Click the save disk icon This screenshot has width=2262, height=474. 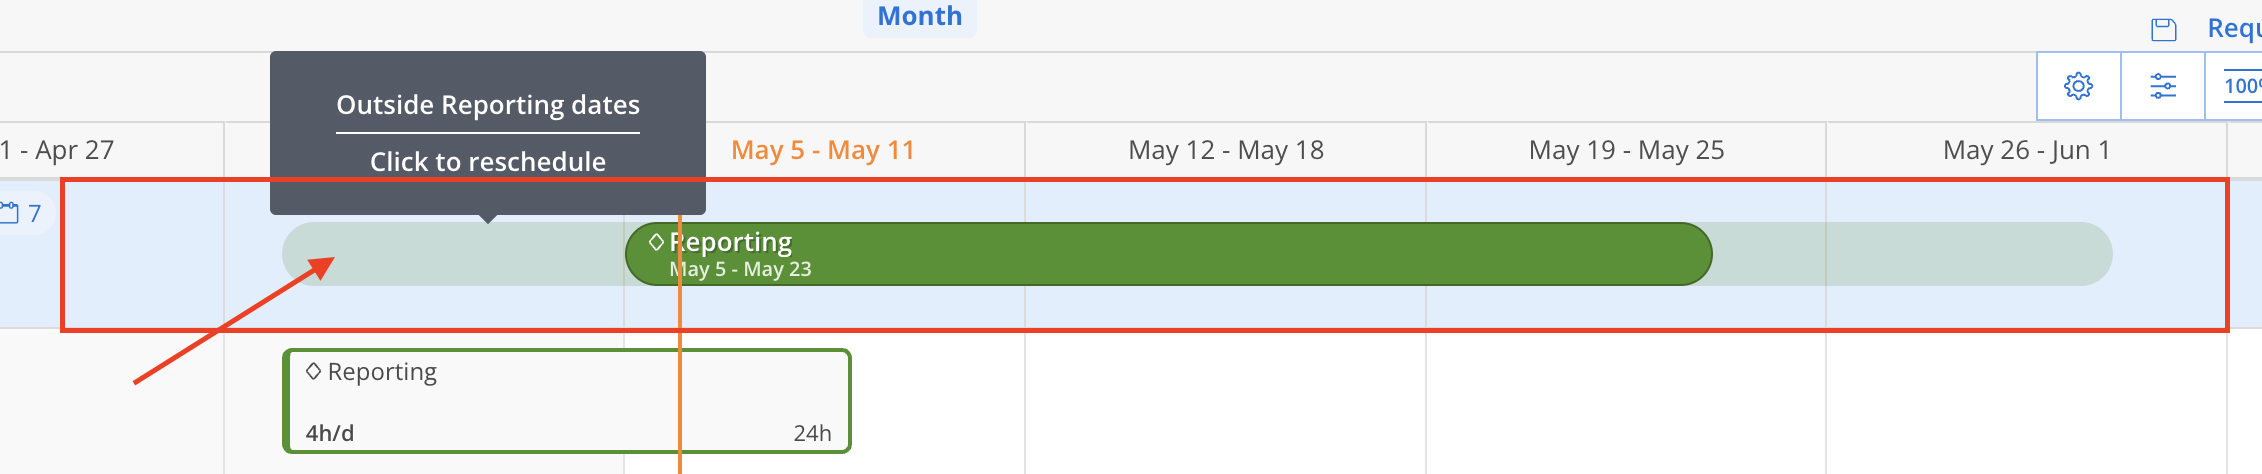pos(2164,30)
